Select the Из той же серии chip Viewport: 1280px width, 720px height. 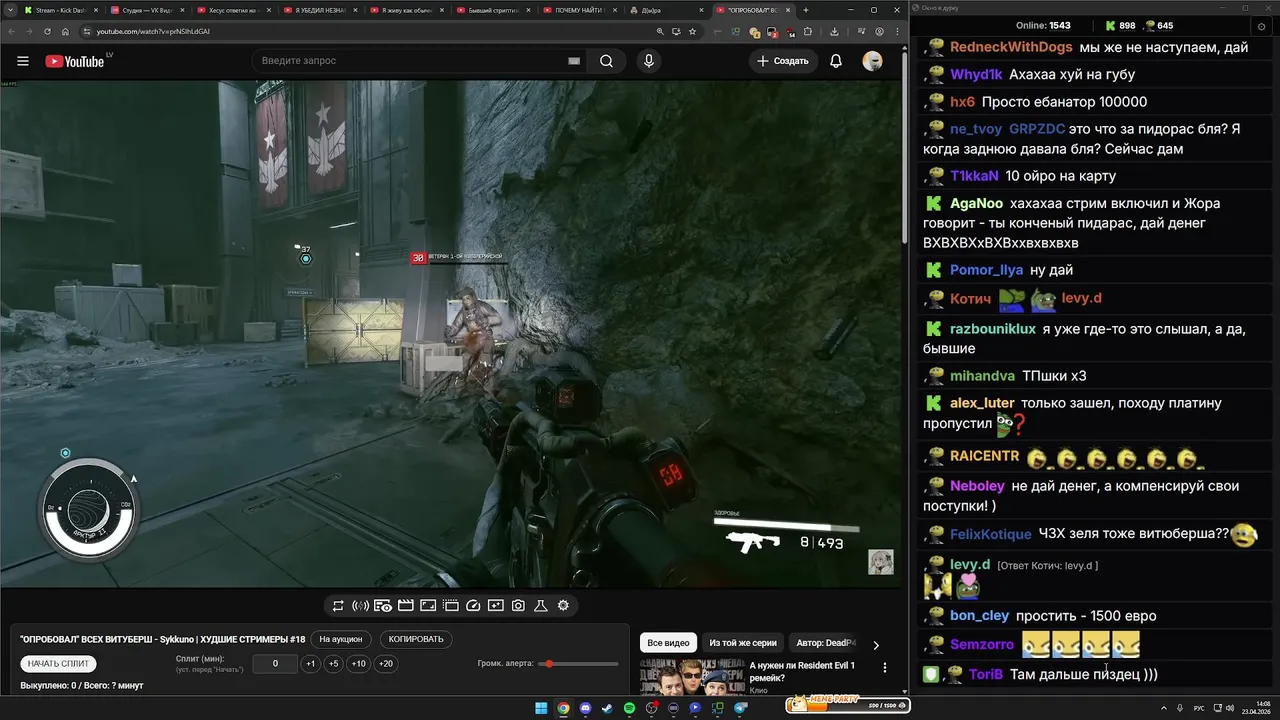743,643
